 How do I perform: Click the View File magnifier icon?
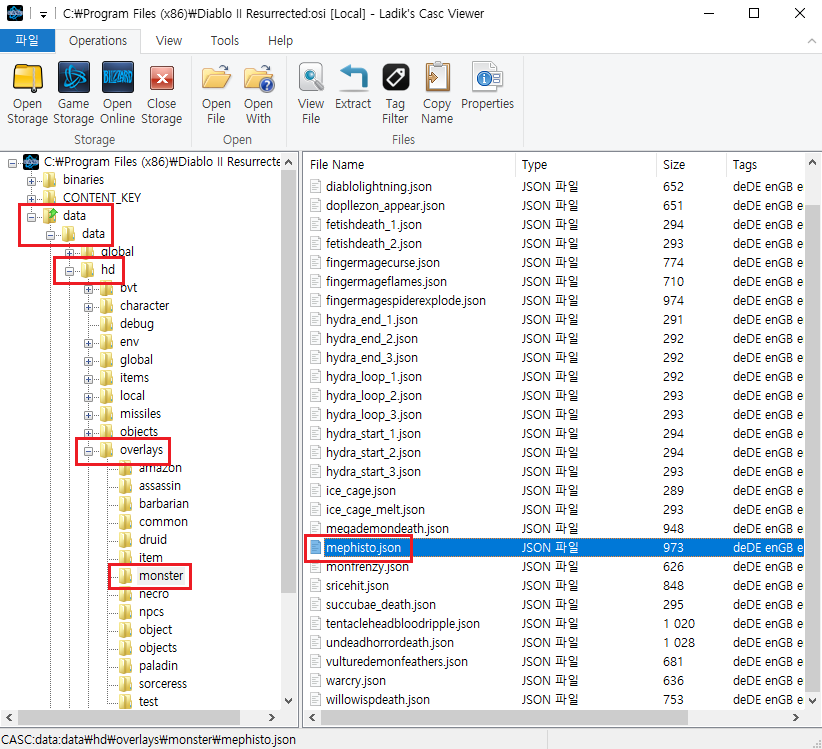coord(311,78)
